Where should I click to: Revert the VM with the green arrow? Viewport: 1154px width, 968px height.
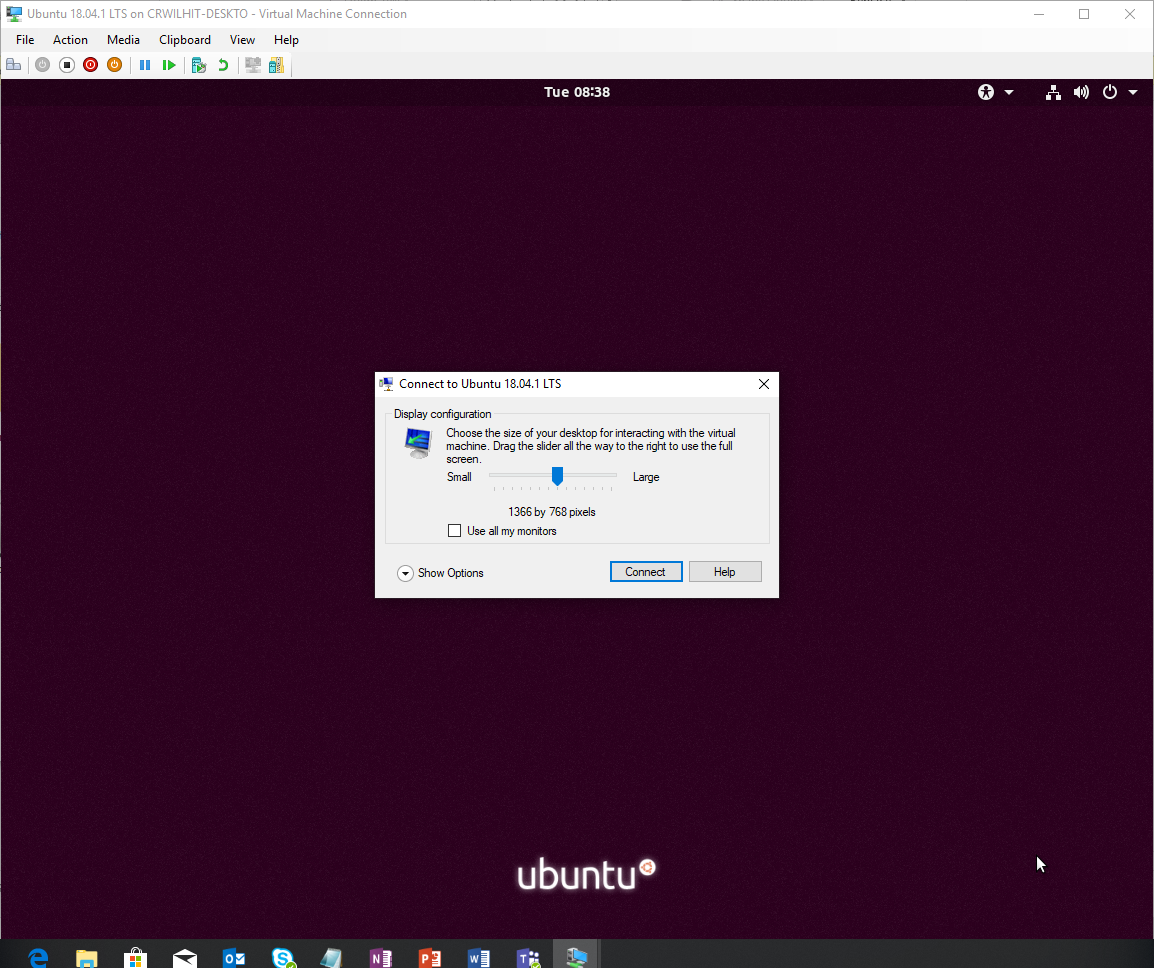[x=223, y=65]
